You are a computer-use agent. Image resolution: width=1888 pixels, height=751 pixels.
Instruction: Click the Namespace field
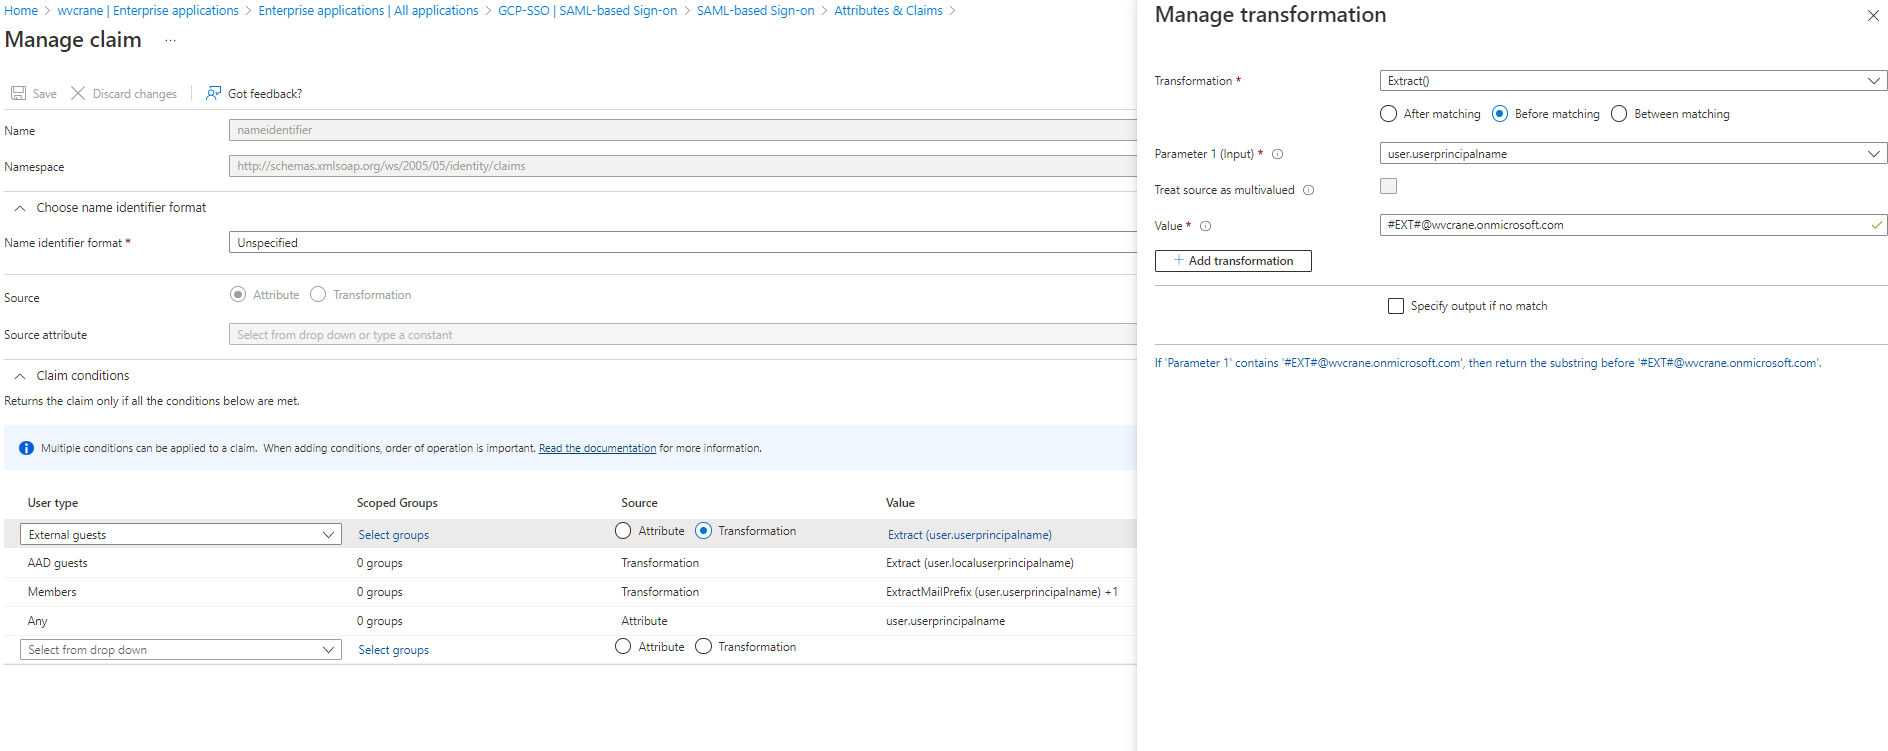(683, 166)
